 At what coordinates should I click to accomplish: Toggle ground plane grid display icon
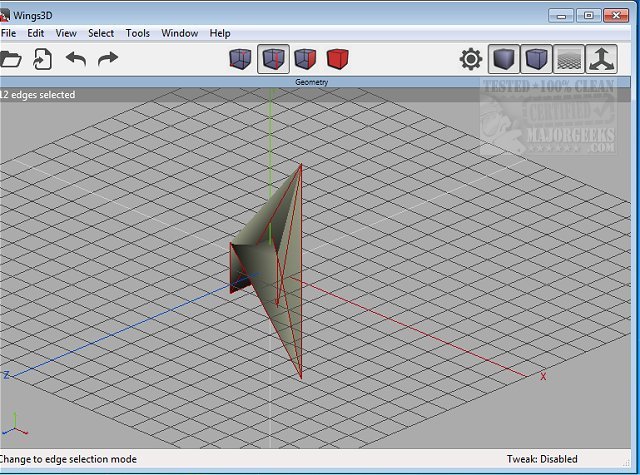(568, 59)
